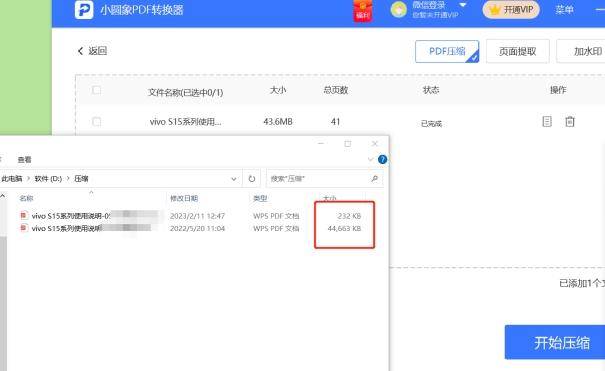Check the vivo S15 file row checkbox
605x371 pixels.
(96, 122)
